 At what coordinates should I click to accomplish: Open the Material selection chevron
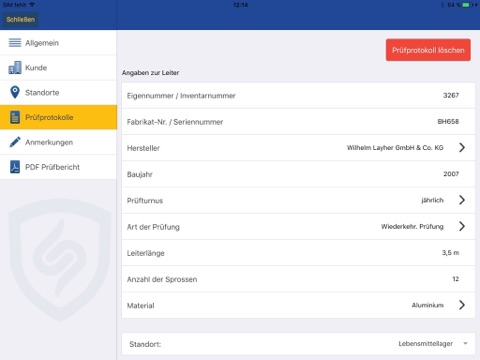click(x=462, y=305)
